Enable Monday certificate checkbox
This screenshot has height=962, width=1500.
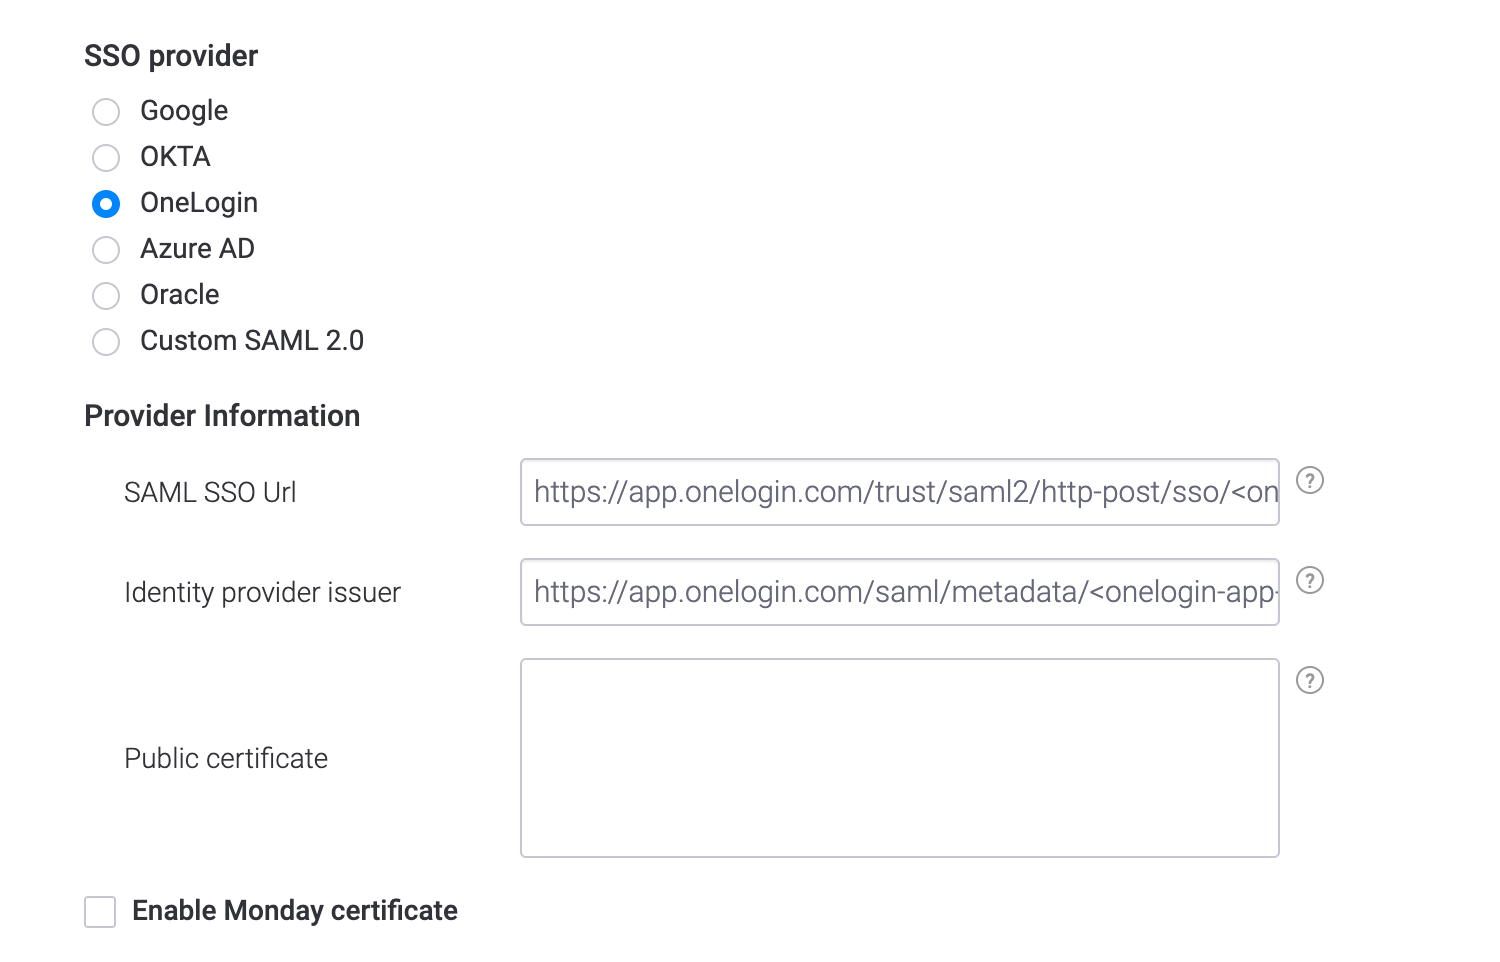(x=100, y=912)
